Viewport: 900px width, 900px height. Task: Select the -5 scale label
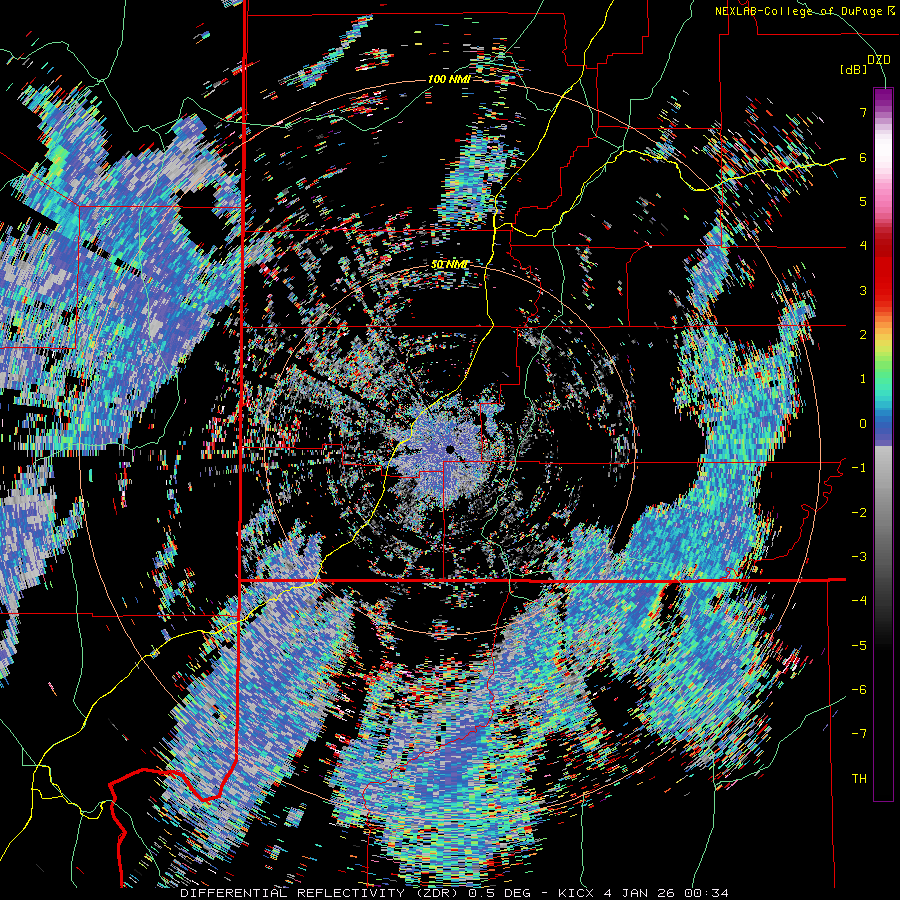click(x=859, y=646)
